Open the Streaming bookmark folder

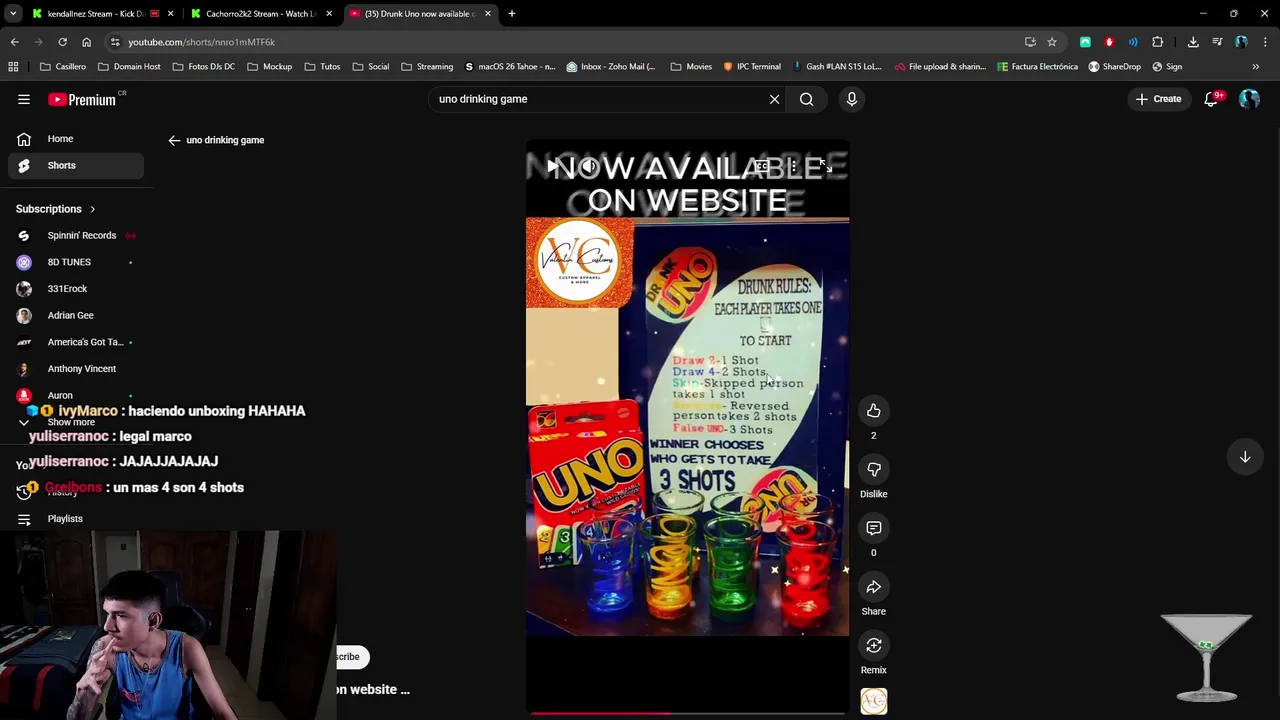(427, 67)
